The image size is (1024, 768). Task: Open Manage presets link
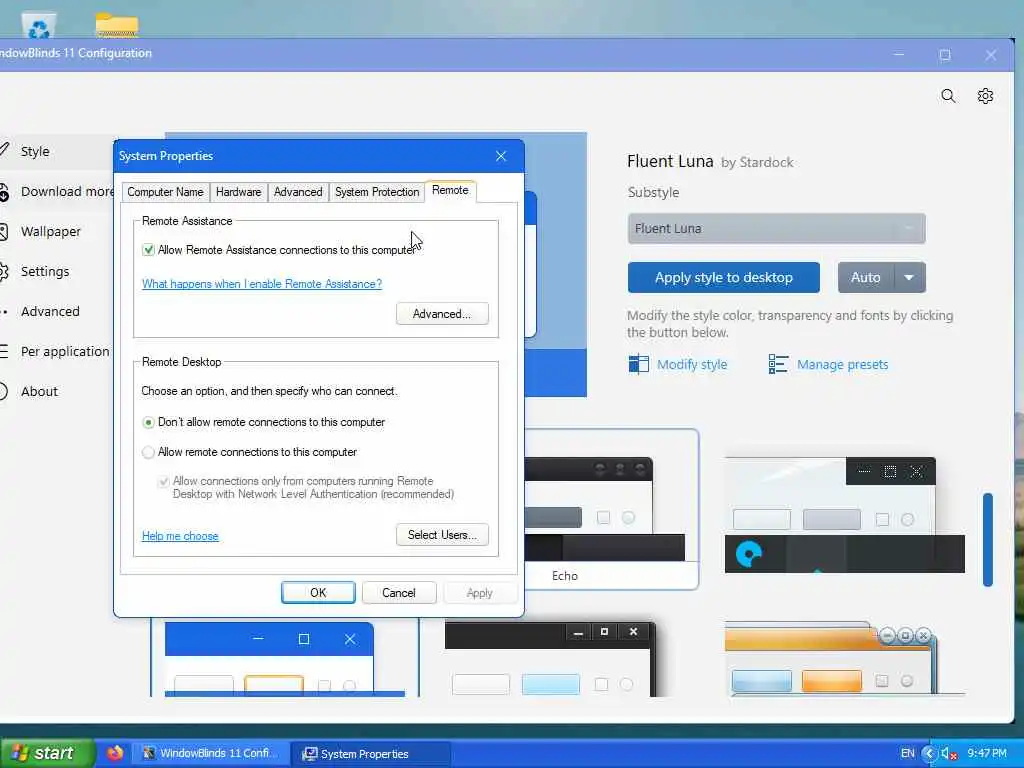point(842,364)
